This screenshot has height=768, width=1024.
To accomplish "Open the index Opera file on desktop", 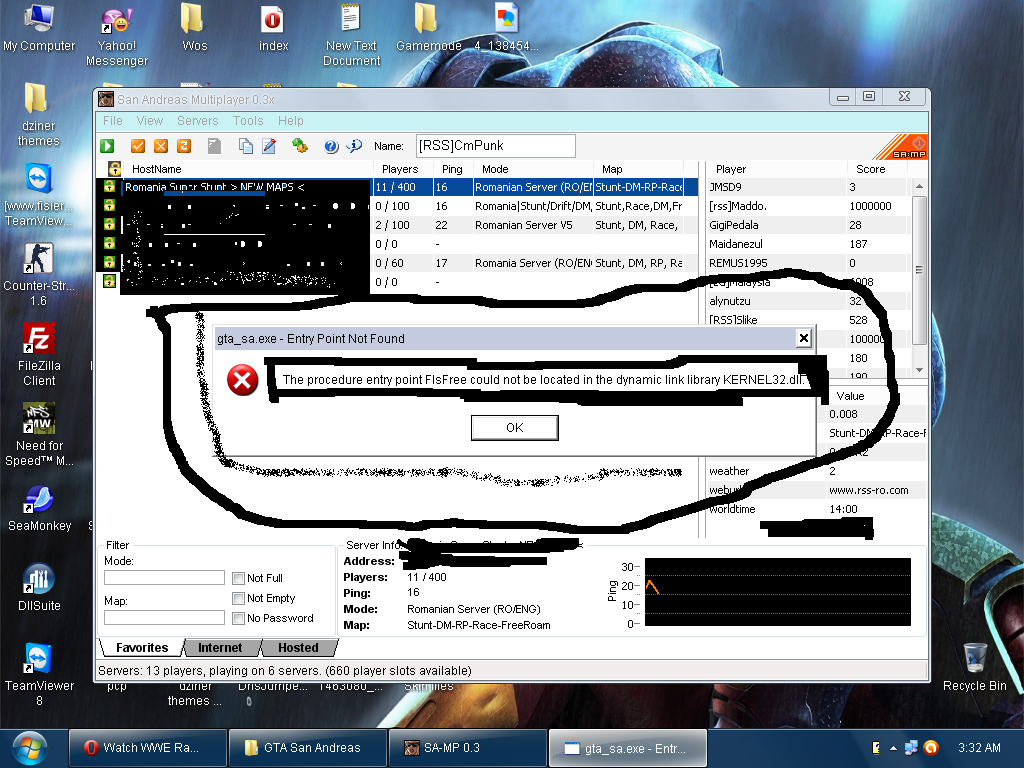I will click(x=272, y=28).
